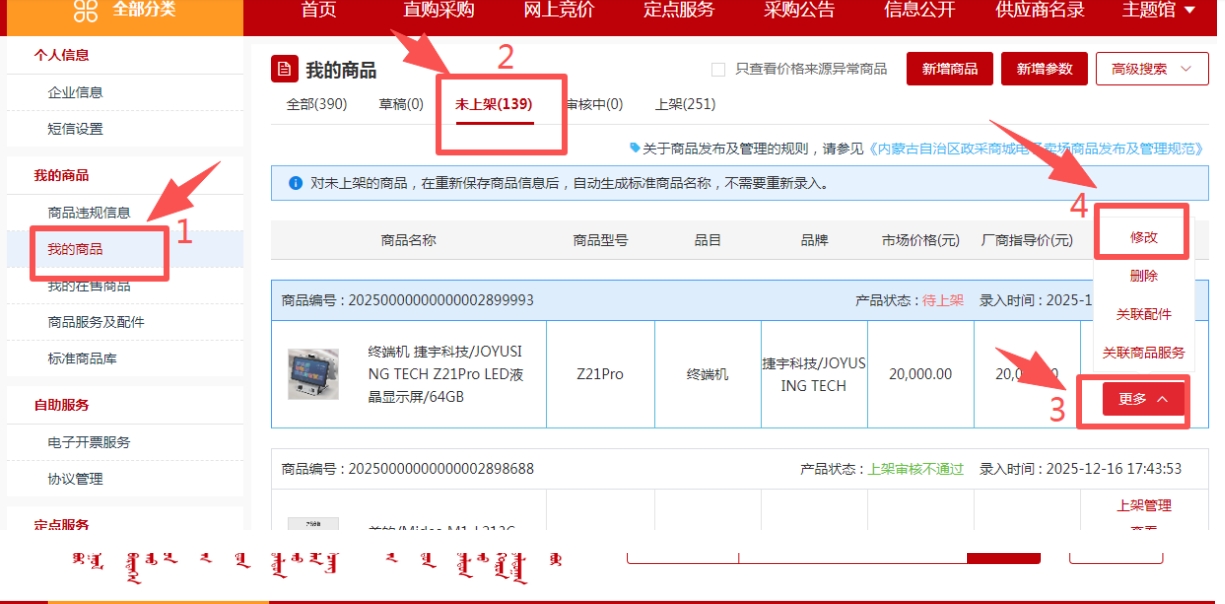Click the 新增参数 button
1225x604 pixels.
pyautogui.click(x=1044, y=69)
